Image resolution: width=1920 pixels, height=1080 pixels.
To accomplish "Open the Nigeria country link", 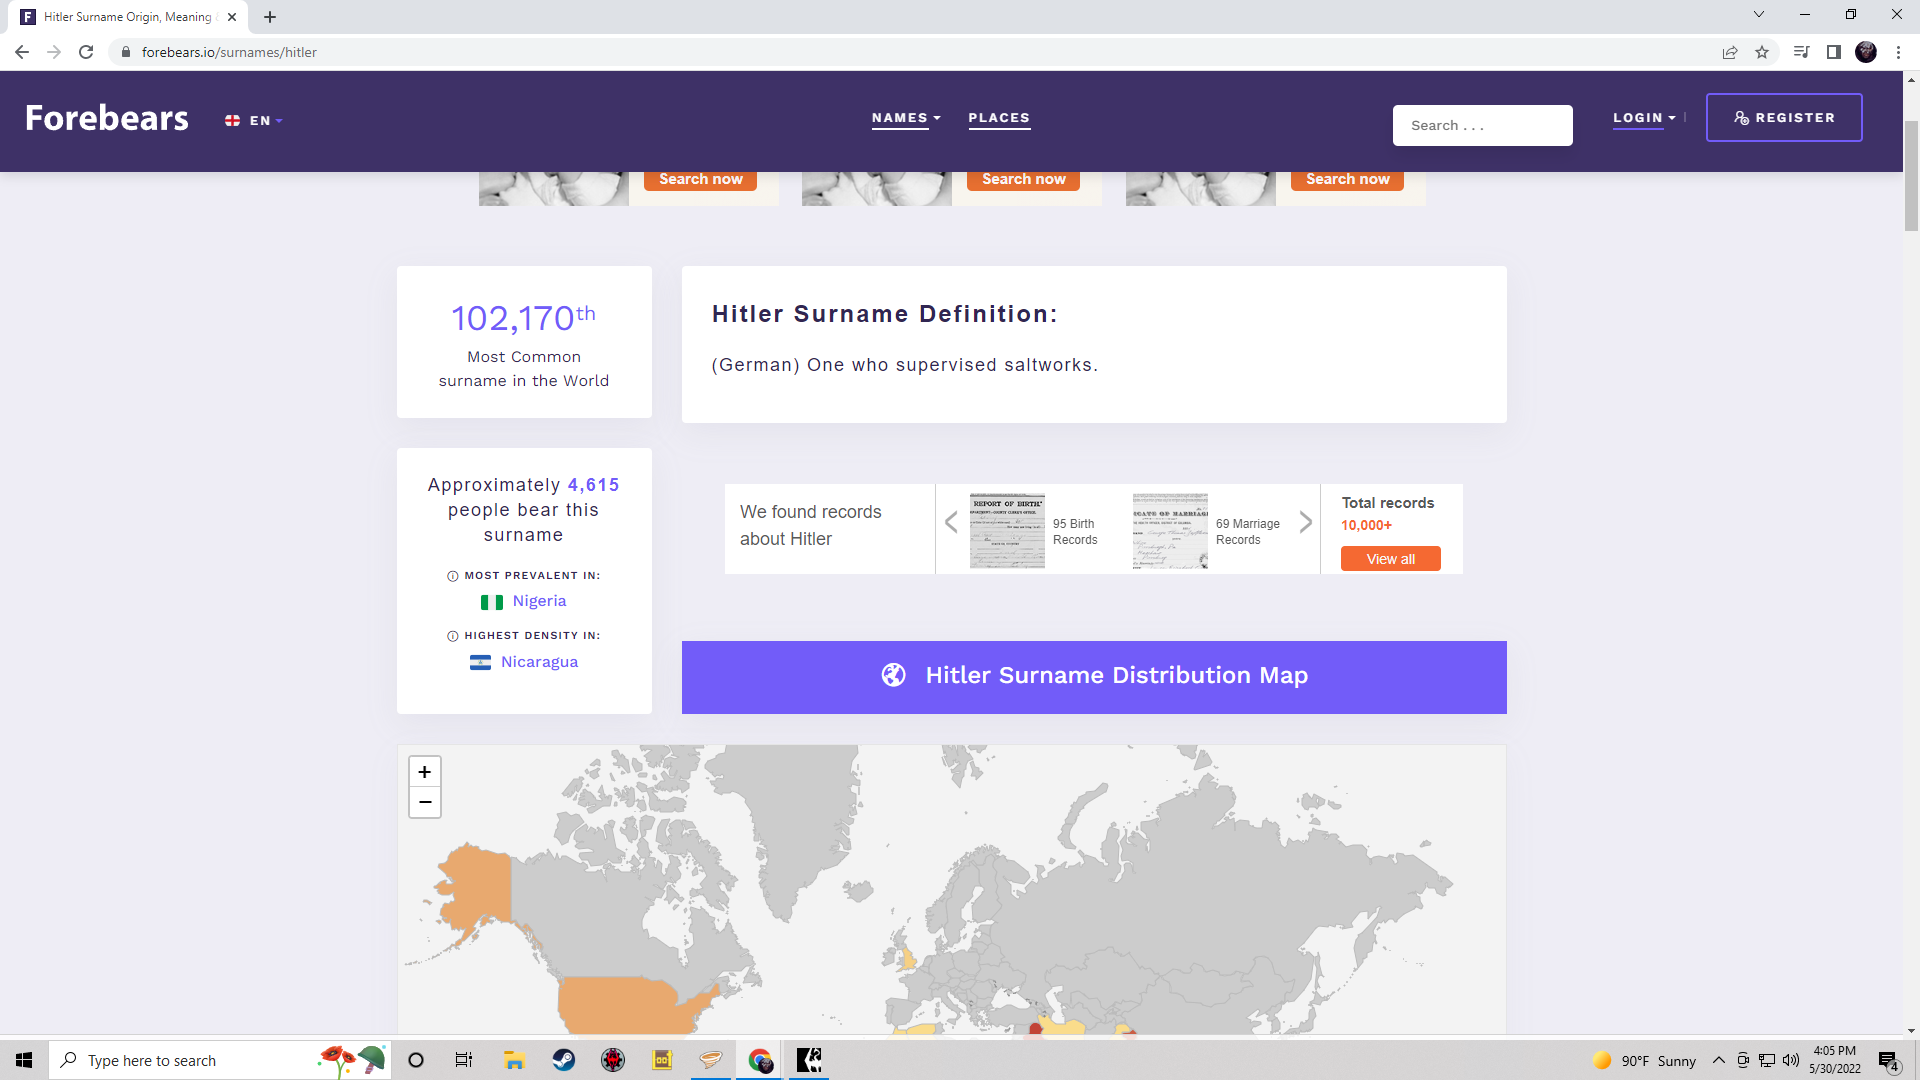I will coord(539,601).
